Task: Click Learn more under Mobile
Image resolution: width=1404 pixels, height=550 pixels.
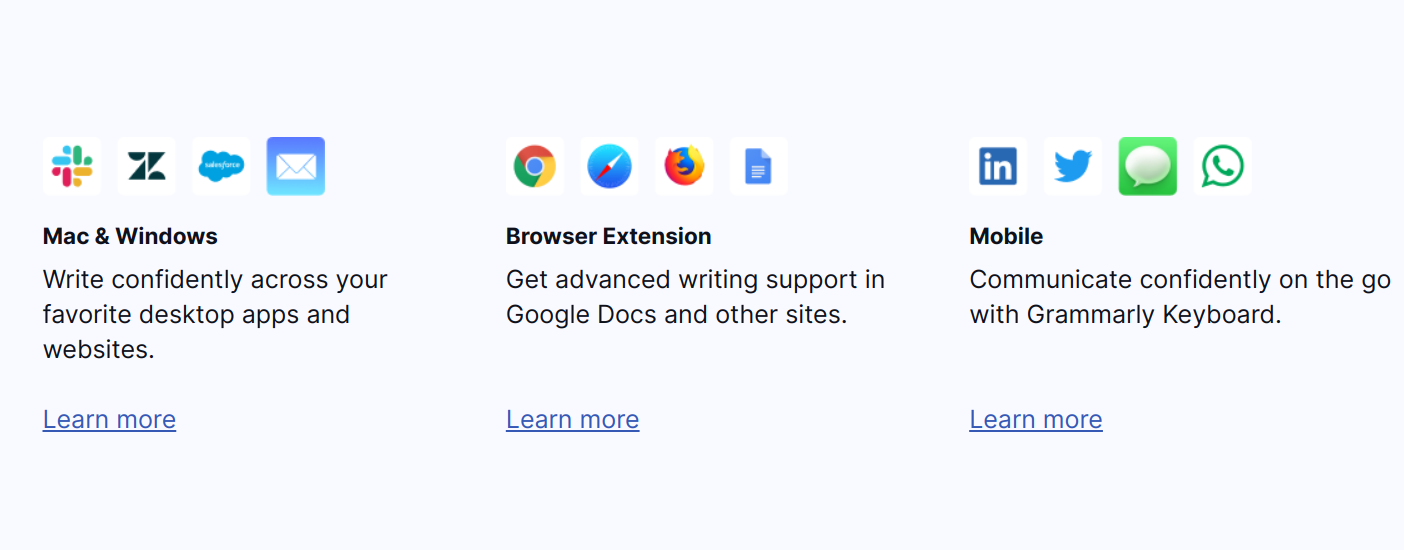Action: tap(1036, 419)
